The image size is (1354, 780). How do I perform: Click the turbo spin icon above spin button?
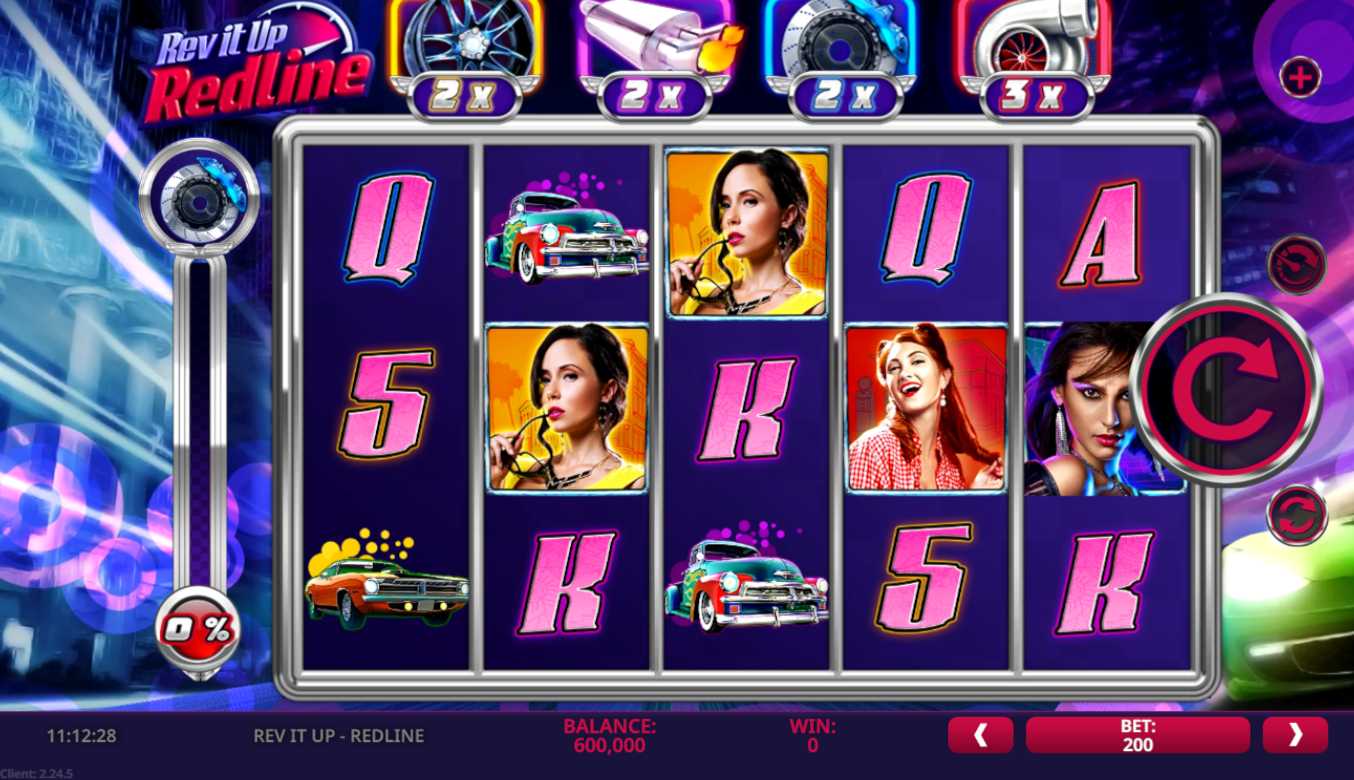[x=1297, y=265]
